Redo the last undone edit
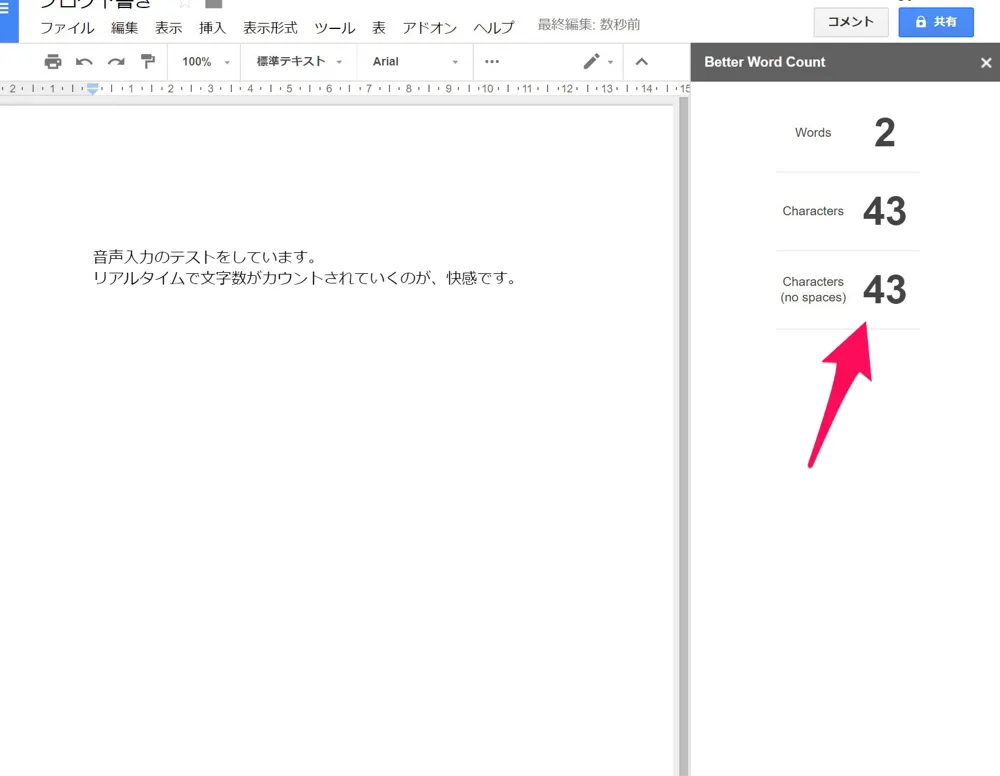This screenshot has width=1000, height=776. 116,62
